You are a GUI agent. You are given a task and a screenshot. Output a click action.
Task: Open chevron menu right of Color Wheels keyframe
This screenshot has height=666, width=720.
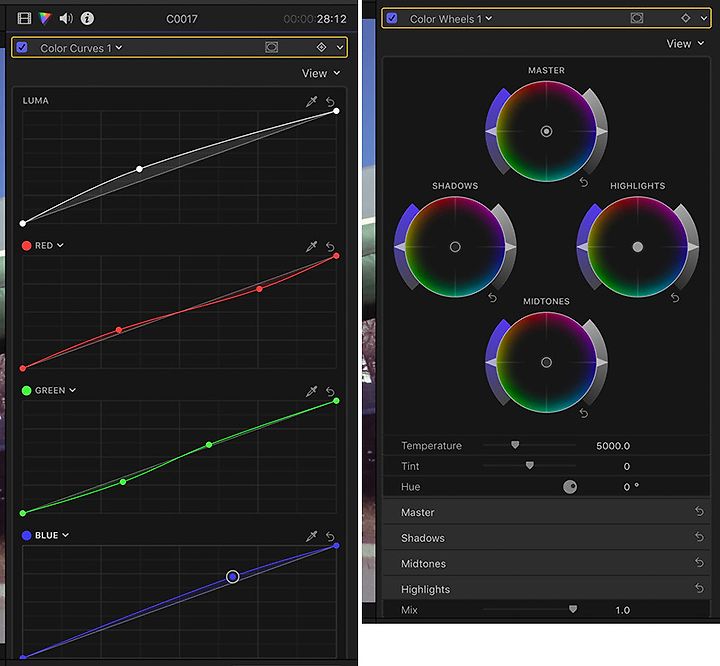704,18
